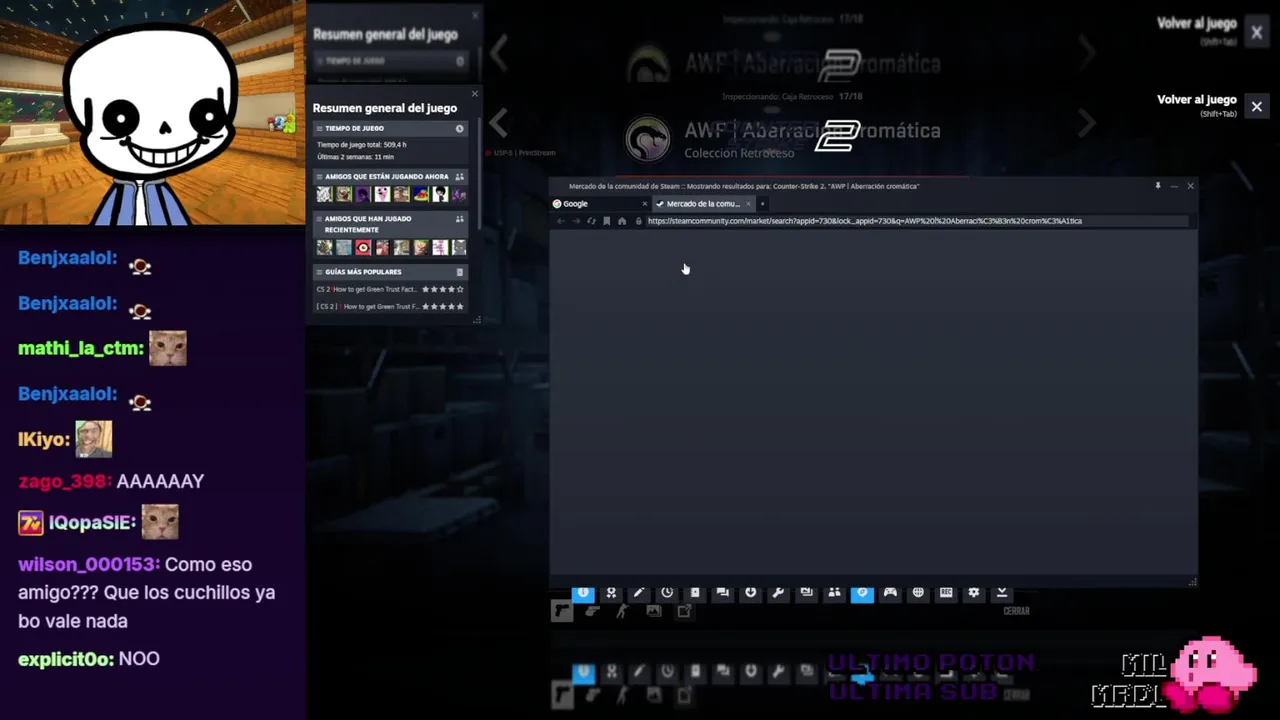Viewport: 1280px width, 720px height.
Task: Select the revolver icon below the overlay toolbar
Action: coord(592,611)
